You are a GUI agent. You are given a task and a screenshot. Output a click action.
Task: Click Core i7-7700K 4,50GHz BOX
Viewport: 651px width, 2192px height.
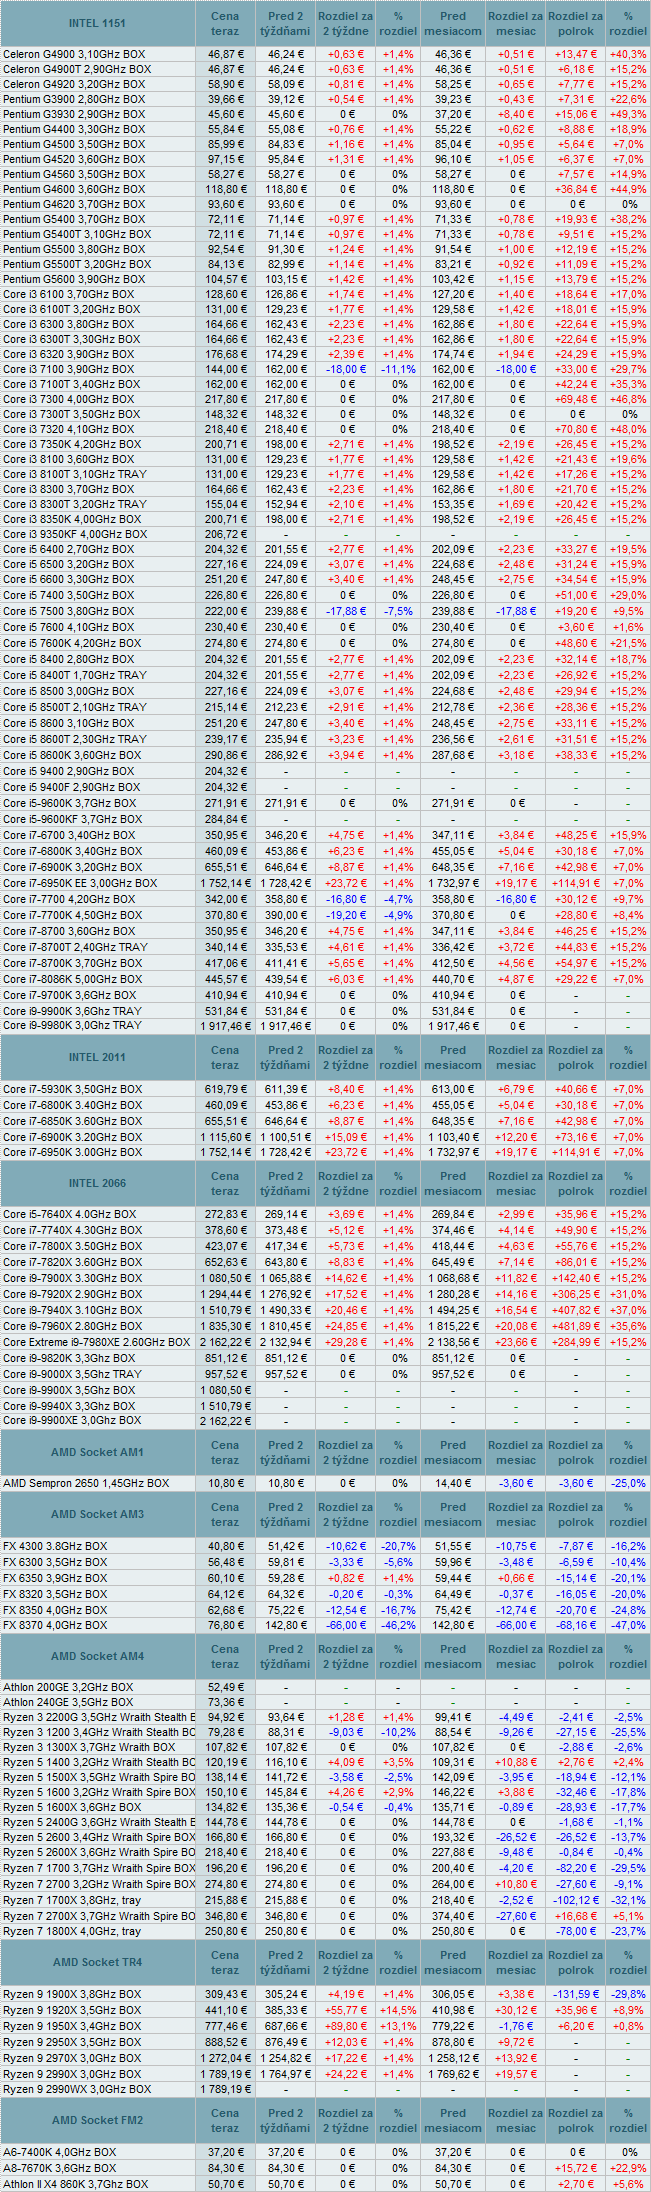(72, 915)
